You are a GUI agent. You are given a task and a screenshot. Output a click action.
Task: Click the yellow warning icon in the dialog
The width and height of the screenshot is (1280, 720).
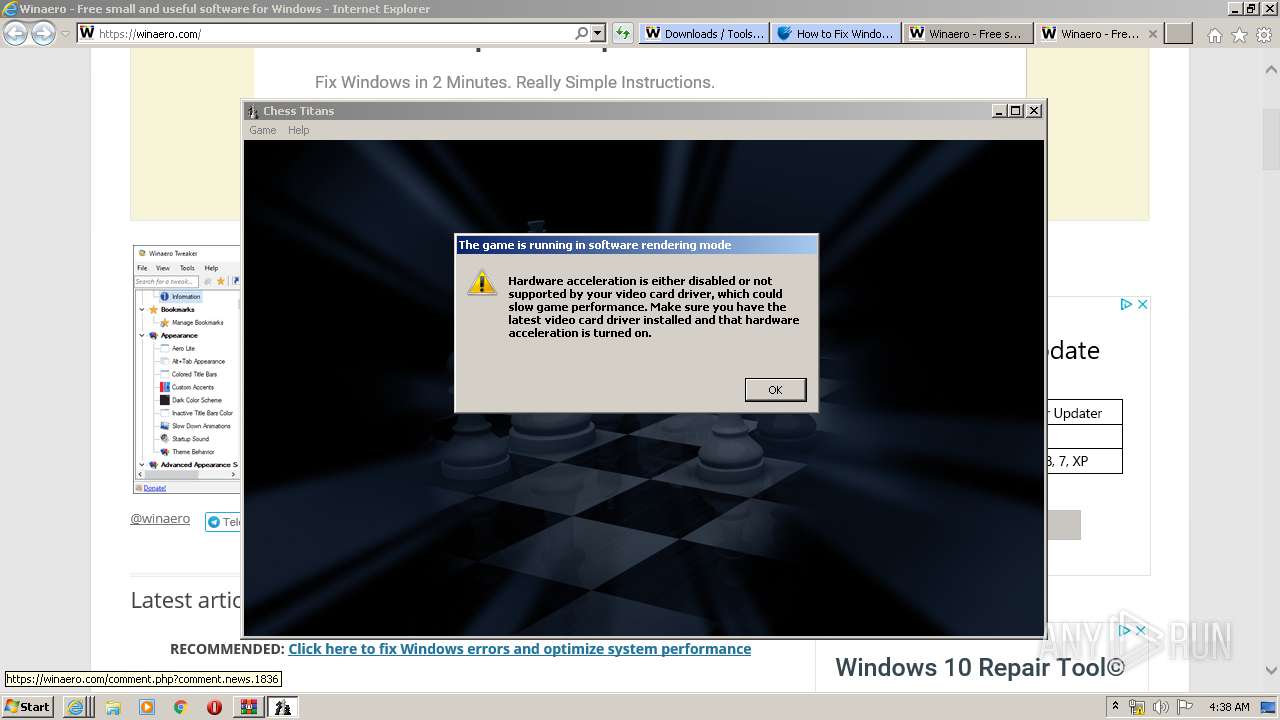click(482, 283)
